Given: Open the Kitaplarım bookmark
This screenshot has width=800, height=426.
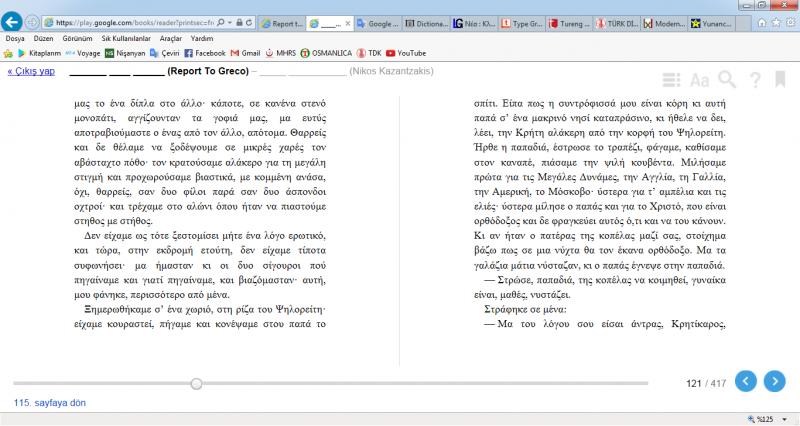Looking at the screenshot, I should pyautogui.click(x=39, y=53).
